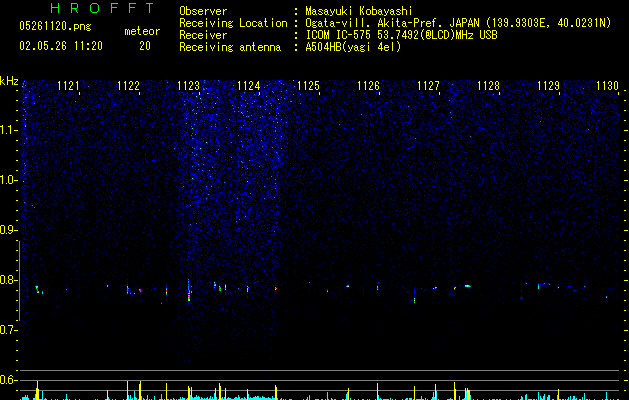Select the file name 05261120.png
Viewport: 629px width, 400px height.
[55, 26]
